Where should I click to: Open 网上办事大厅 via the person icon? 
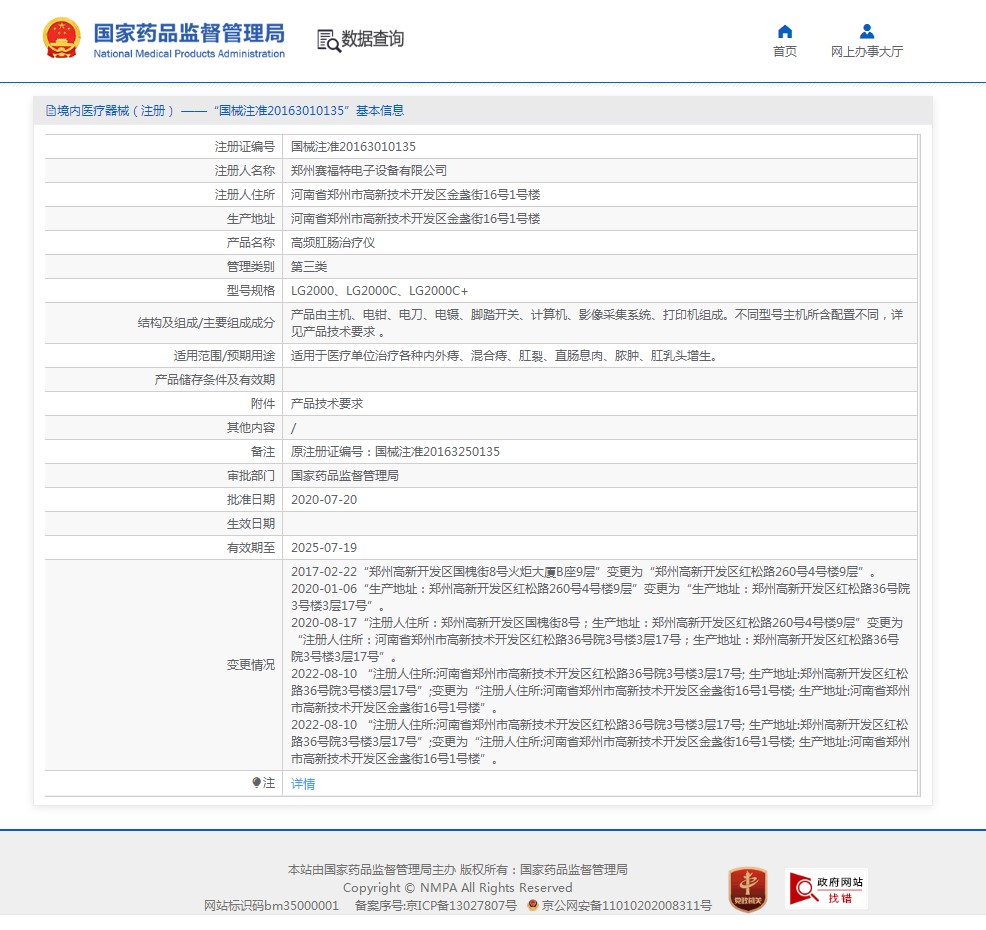[x=867, y=31]
